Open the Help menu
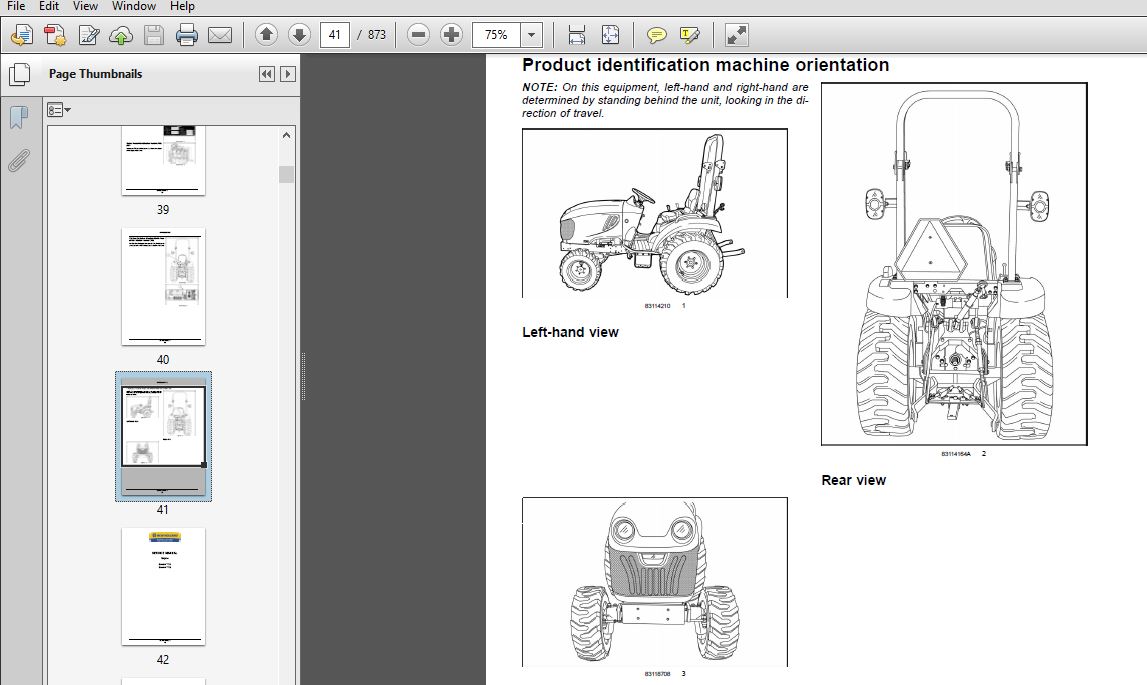This screenshot has height=685, width=1147. click(x=182, y=6)
